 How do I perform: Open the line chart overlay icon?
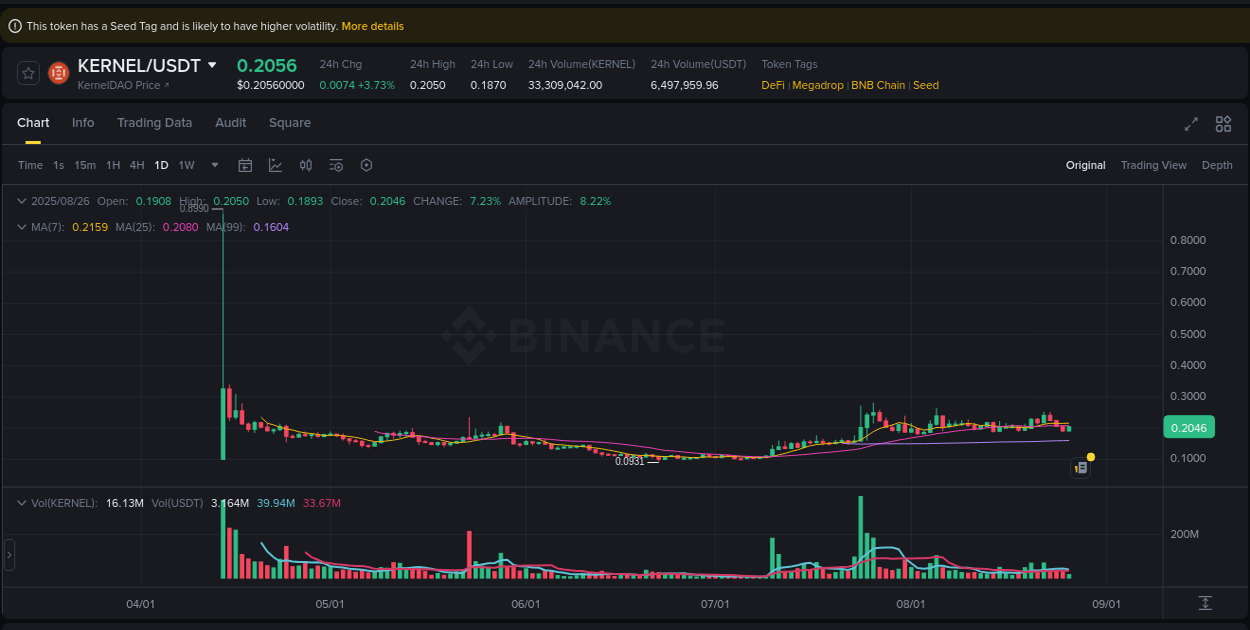click(275, 165)
